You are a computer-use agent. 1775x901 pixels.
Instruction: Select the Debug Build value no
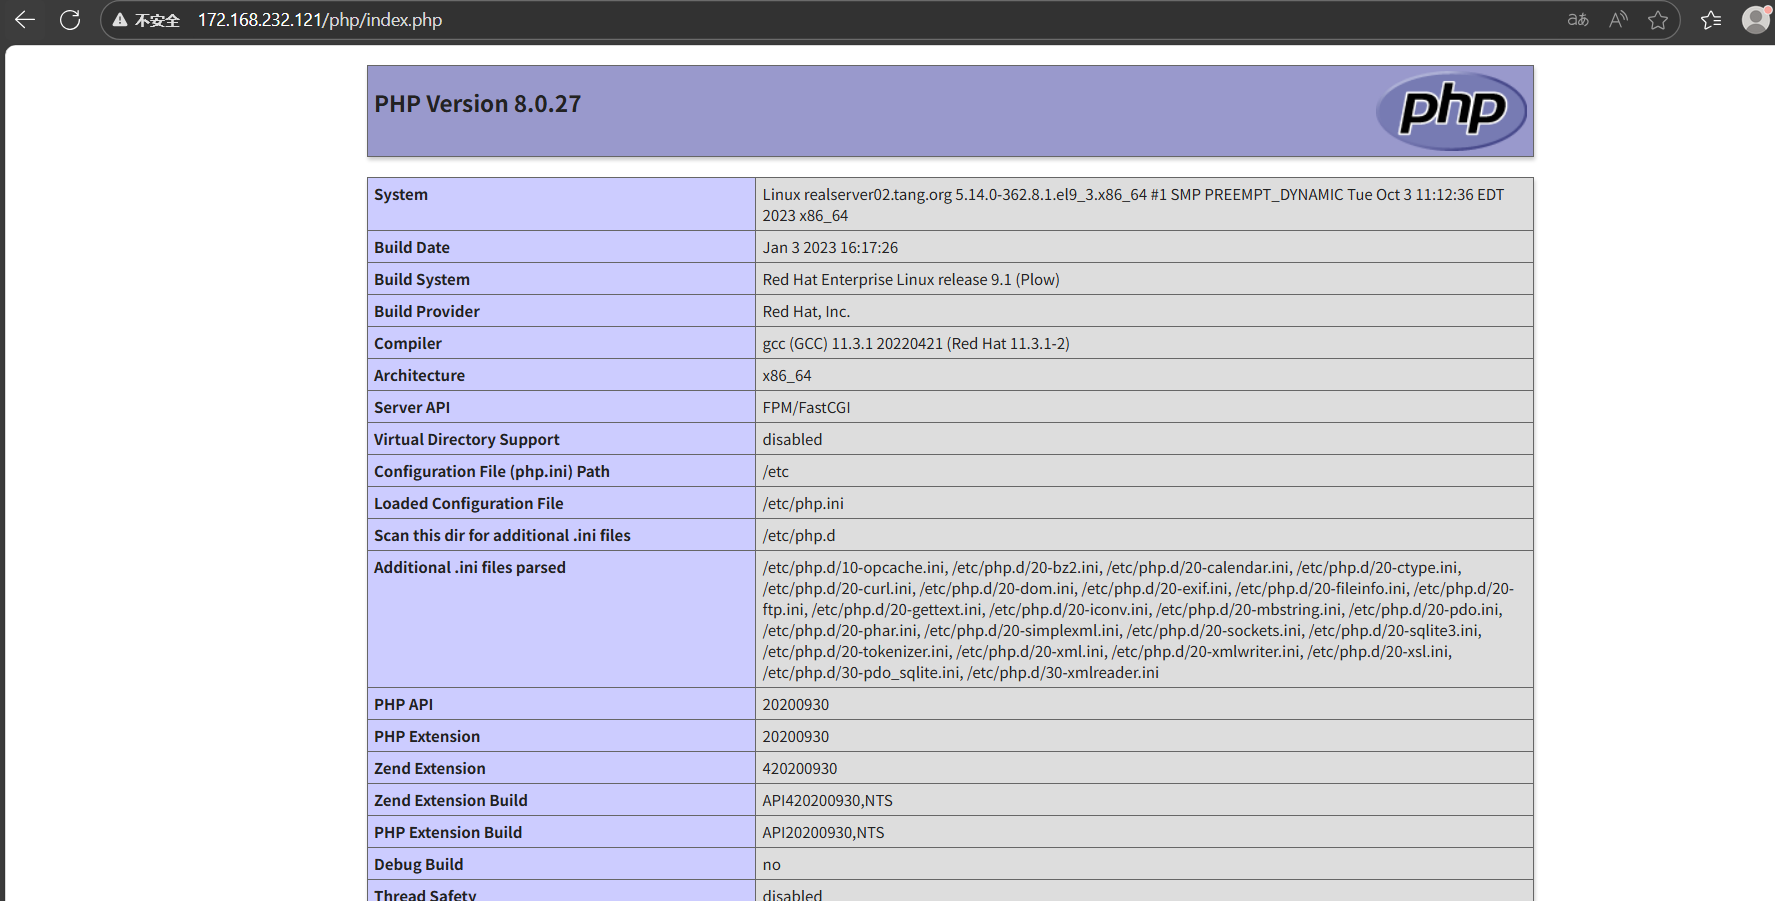tap(772, 865)
